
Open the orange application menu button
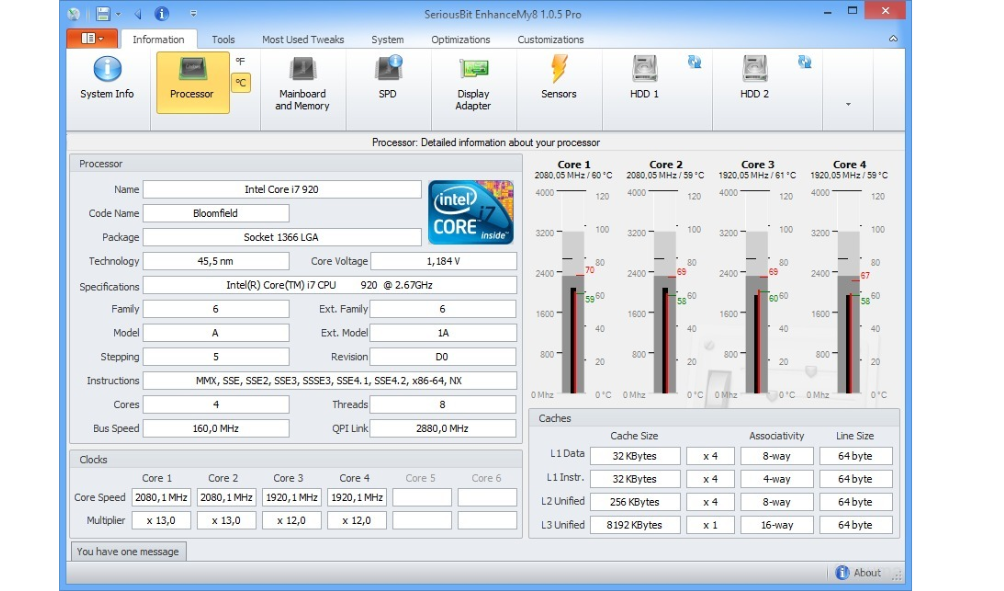point(92,39)
